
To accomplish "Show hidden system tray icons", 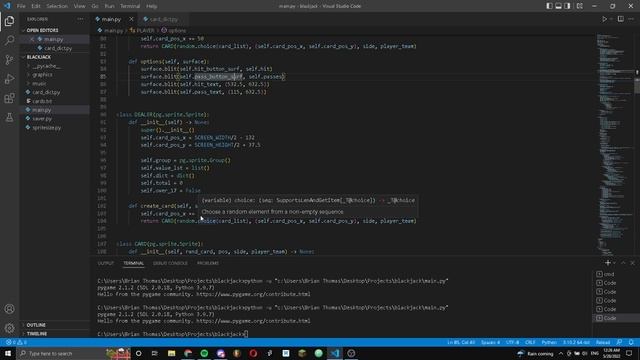I will (561, 353).
